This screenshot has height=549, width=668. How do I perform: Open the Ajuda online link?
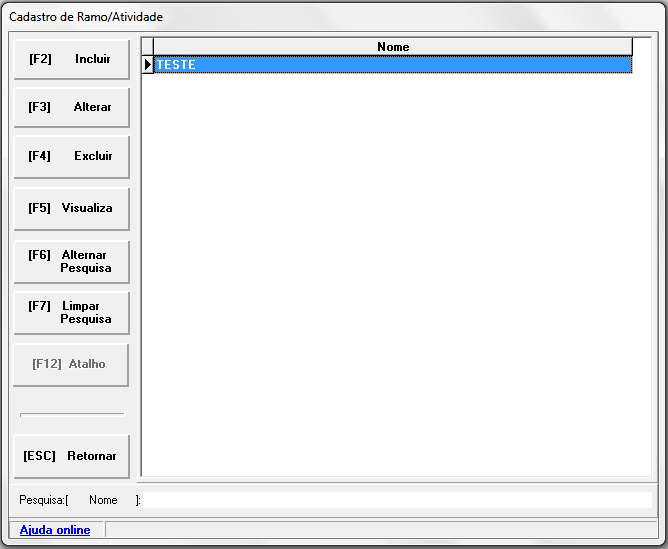55,530
